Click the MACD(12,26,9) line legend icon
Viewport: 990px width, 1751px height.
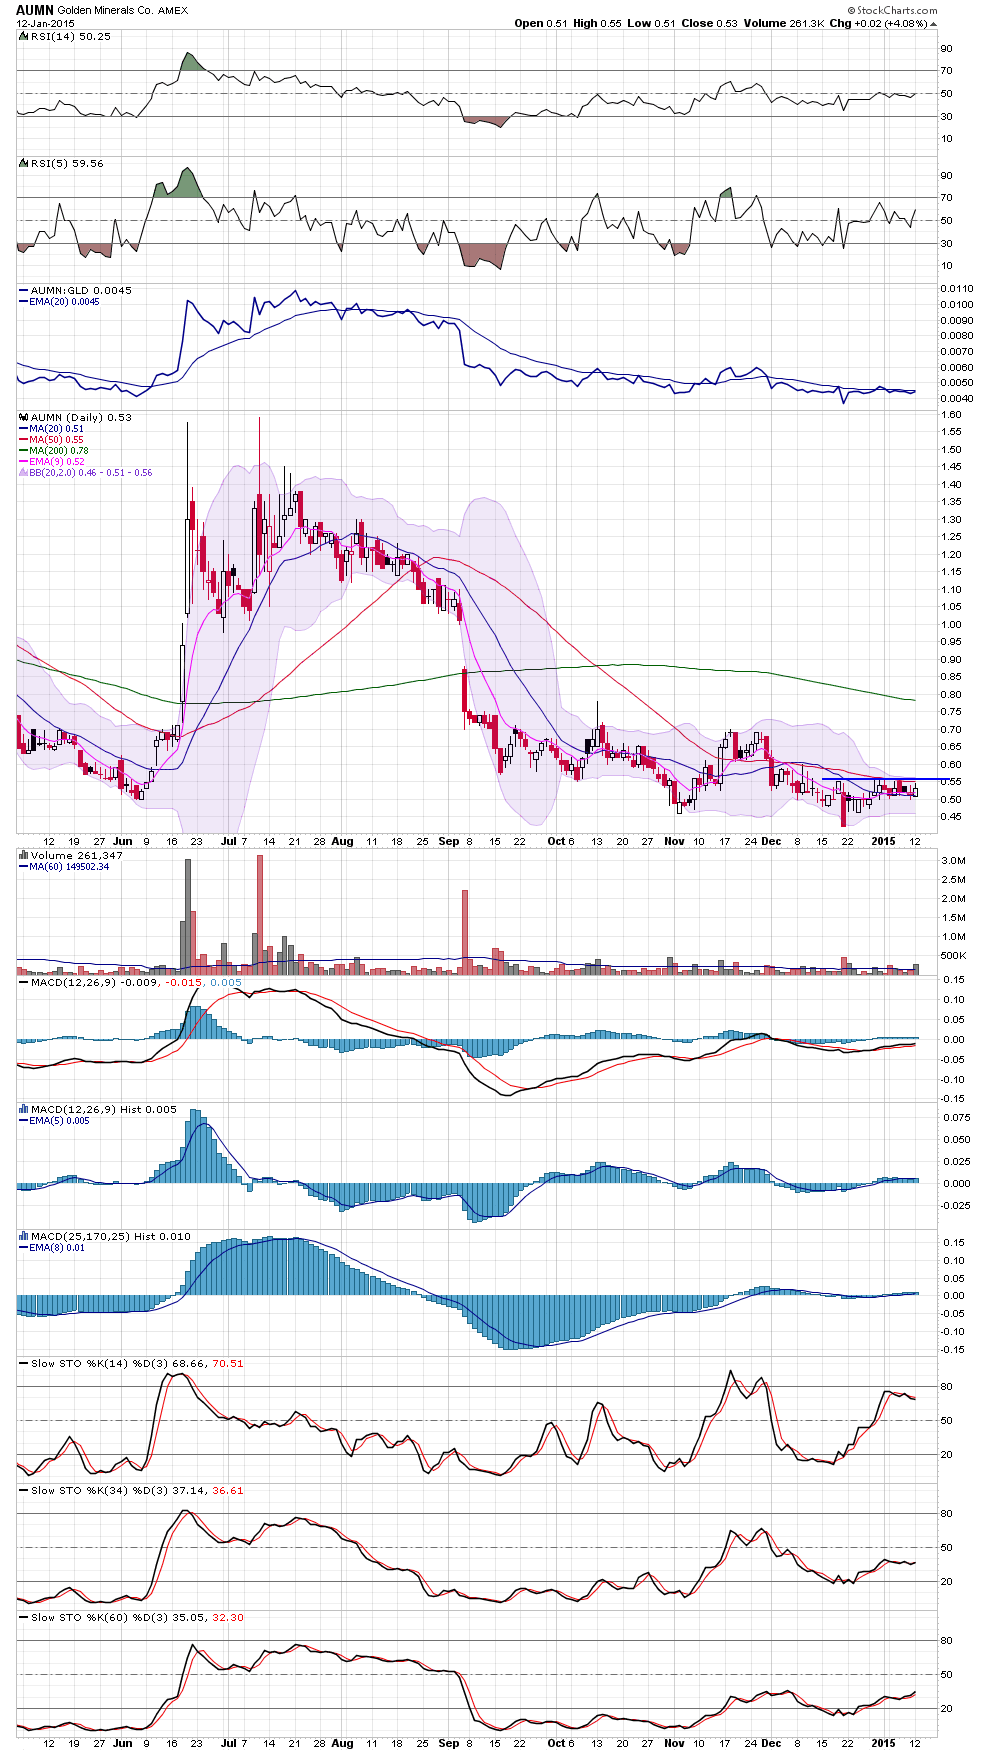tap(23, 982)
